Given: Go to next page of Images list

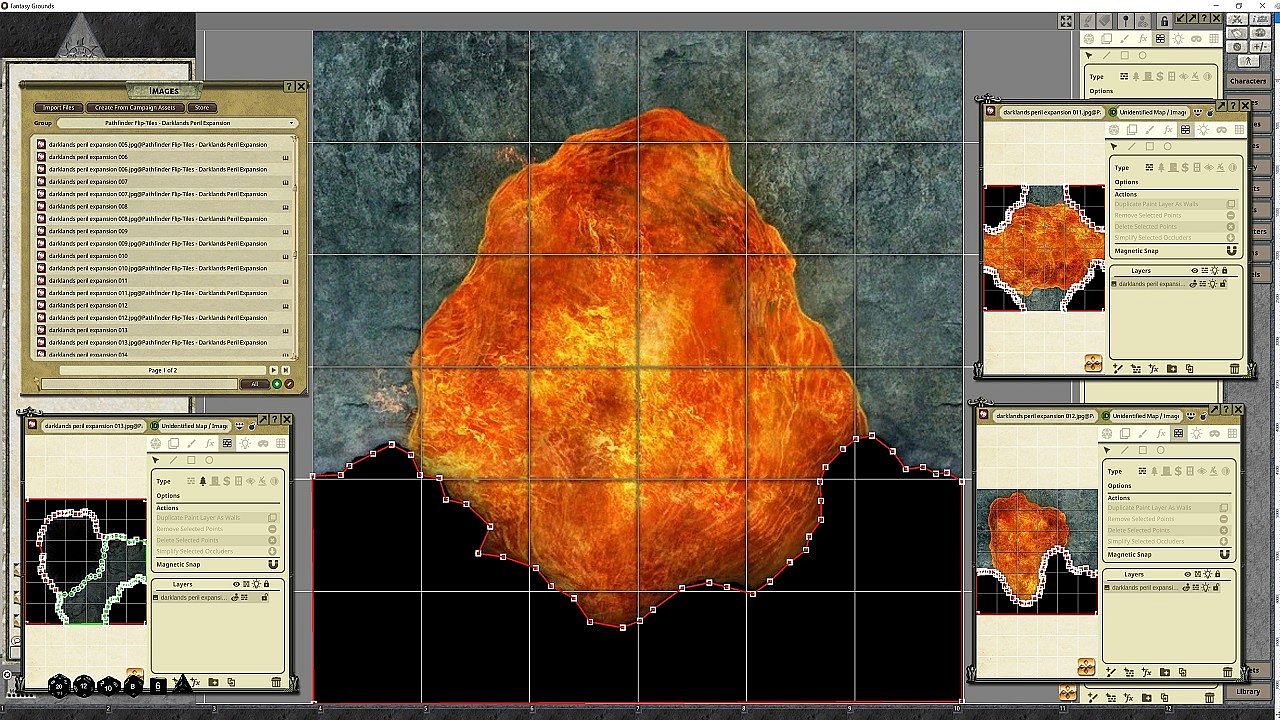Looking at the screenshot, I should click(x=274, y=370).
